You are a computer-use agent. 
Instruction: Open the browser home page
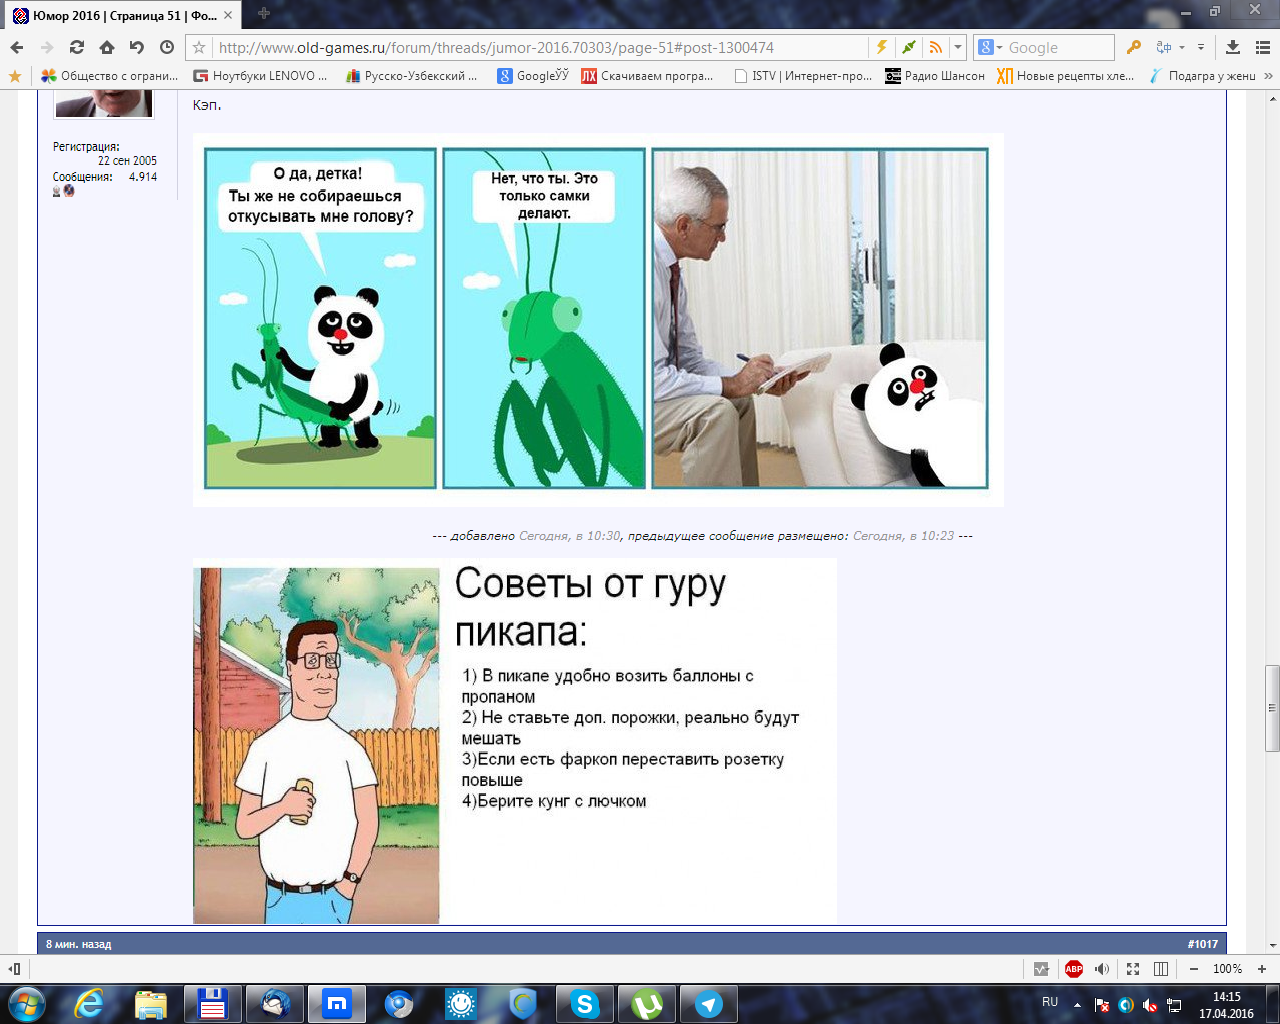pos(107,47)
